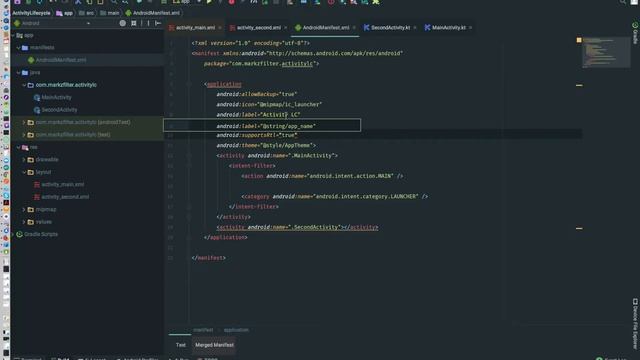
Task: Open the activity_main.xml editor tab
Action: click(x=195, y=28)
